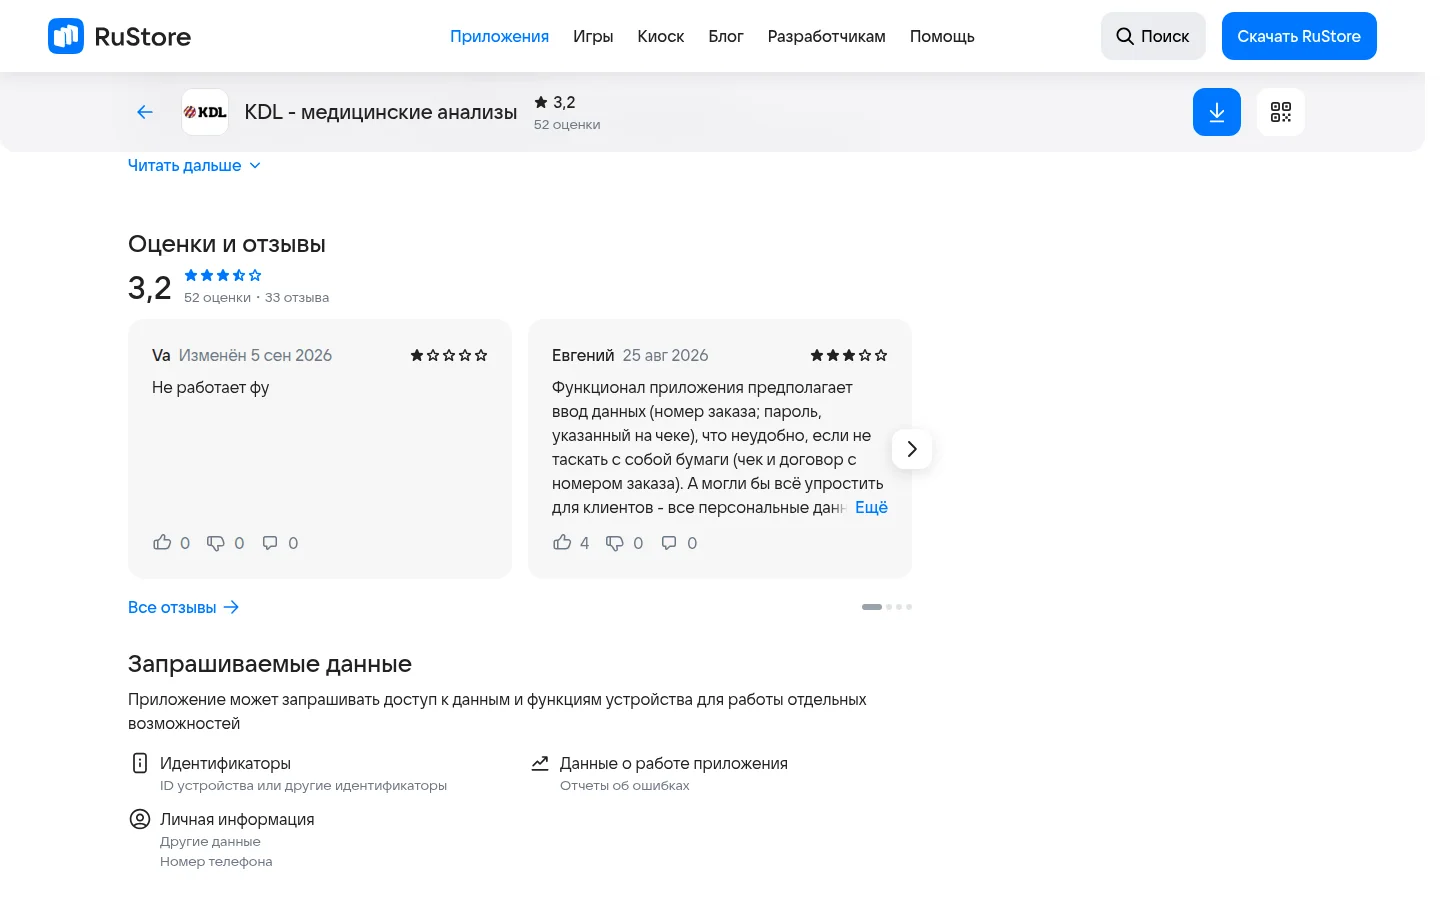This screenshot has width=1440, height=900.
Task: Click the one-star rating on Va's review
Action: click(x=449, y=355)
